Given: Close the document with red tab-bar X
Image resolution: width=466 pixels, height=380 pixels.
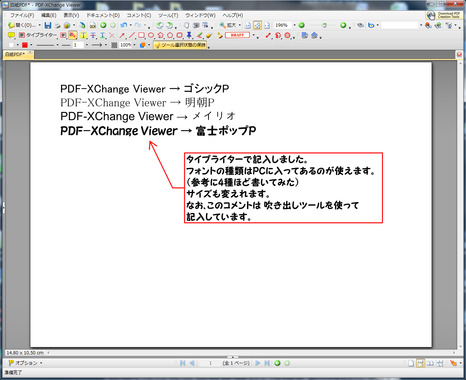Looking at the screenshot, I should click(x=459, y=54).
